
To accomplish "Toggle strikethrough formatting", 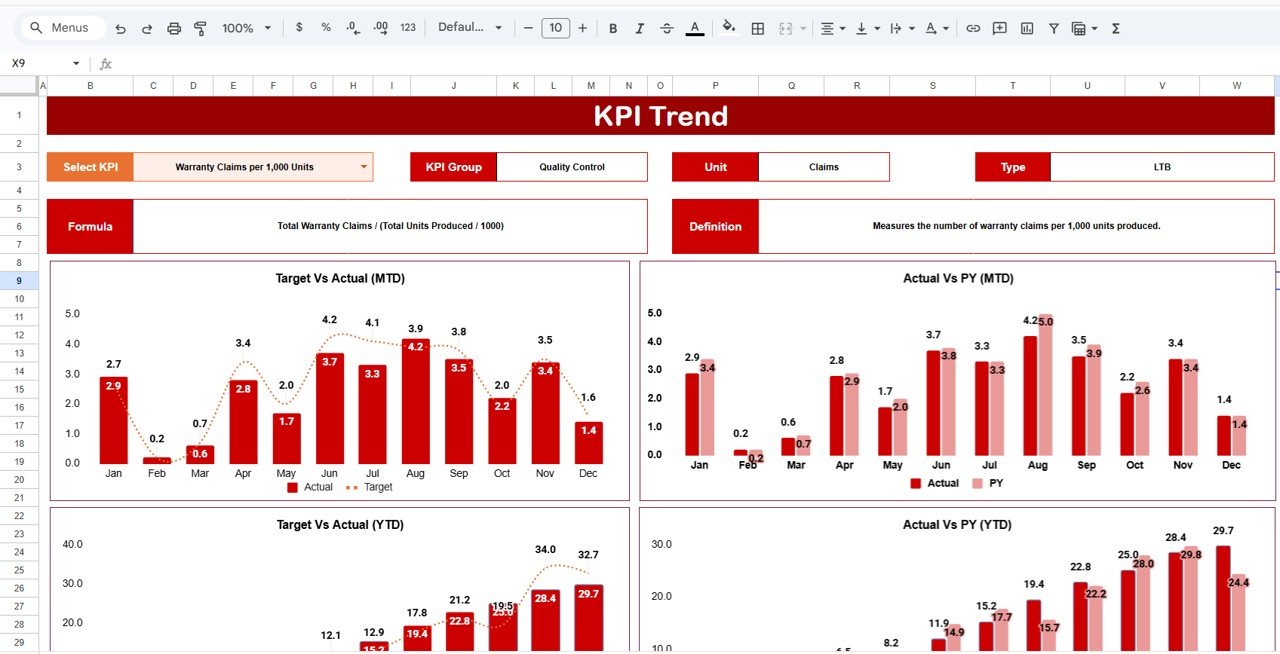I will (x=667, y=28).
